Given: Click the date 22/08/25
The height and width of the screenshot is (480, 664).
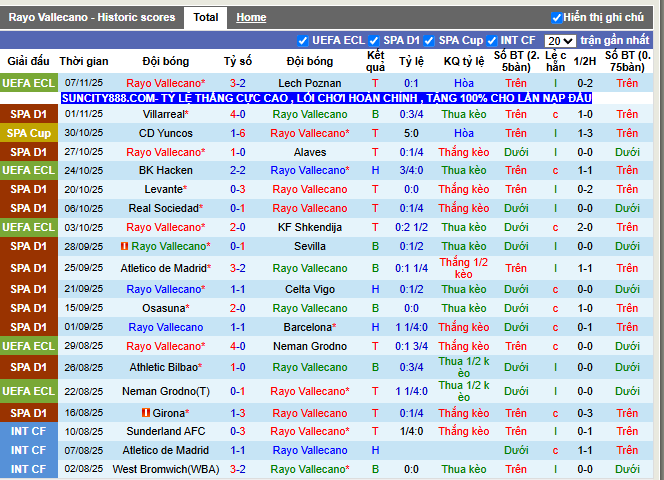Looking at the screenshot, I should [84, 391].
